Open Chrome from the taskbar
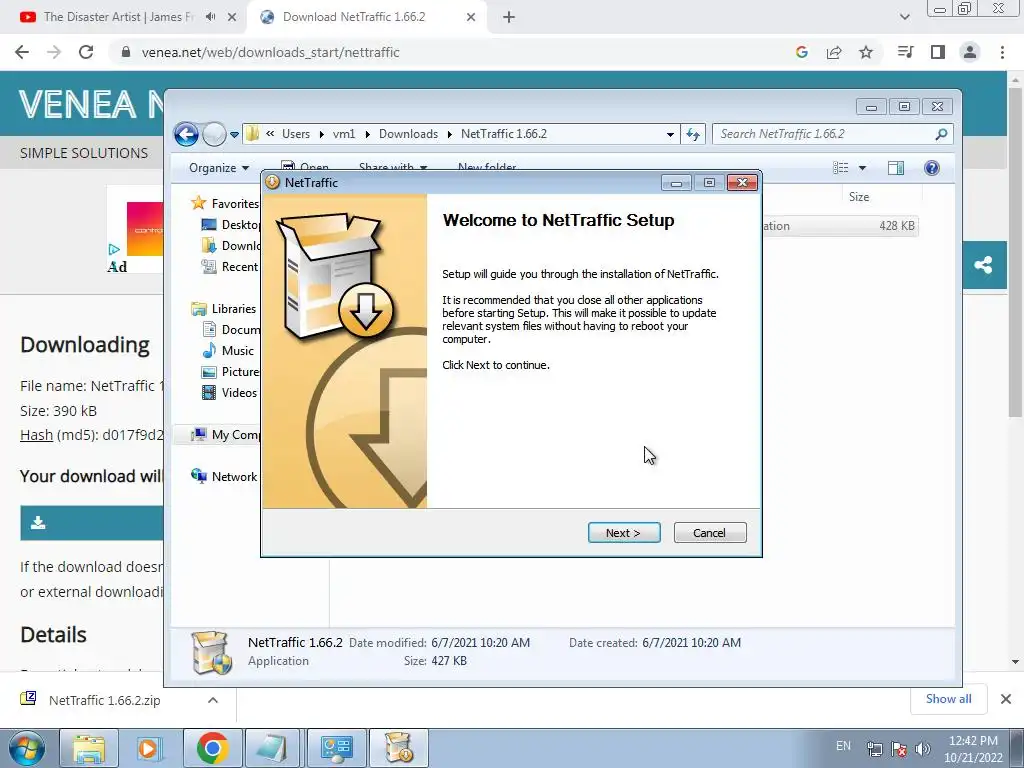The width and height of the screenshot is (1024, 768). pyautogui.click(x=212, y=748)
